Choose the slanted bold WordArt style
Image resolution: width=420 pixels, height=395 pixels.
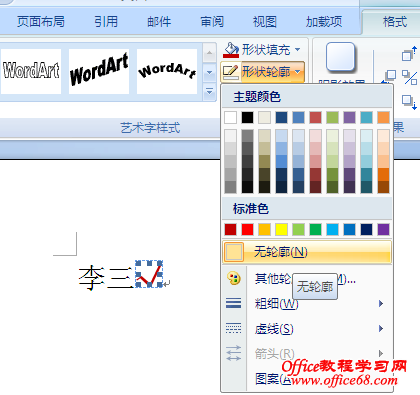[99, 71]
